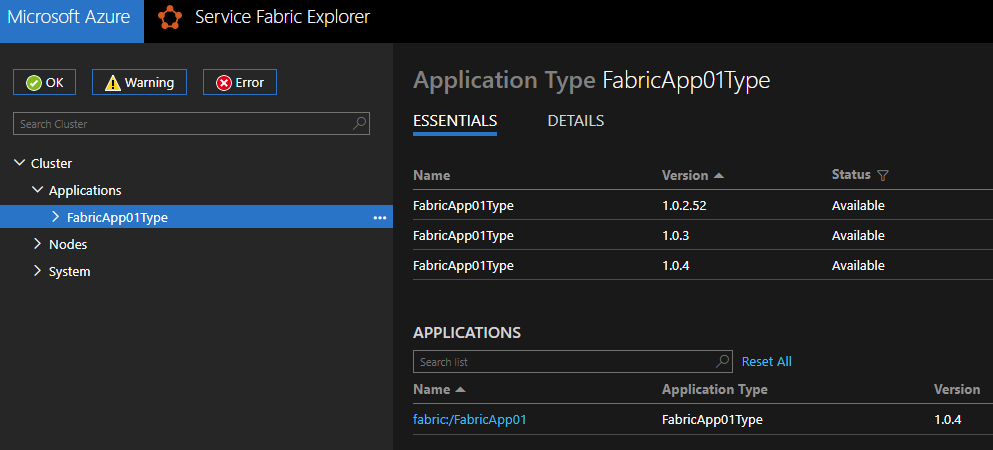This screenshot has width=993, height=450.
Task: Open the fabric:/FabricApp01 application link
Action: (469, 420)
